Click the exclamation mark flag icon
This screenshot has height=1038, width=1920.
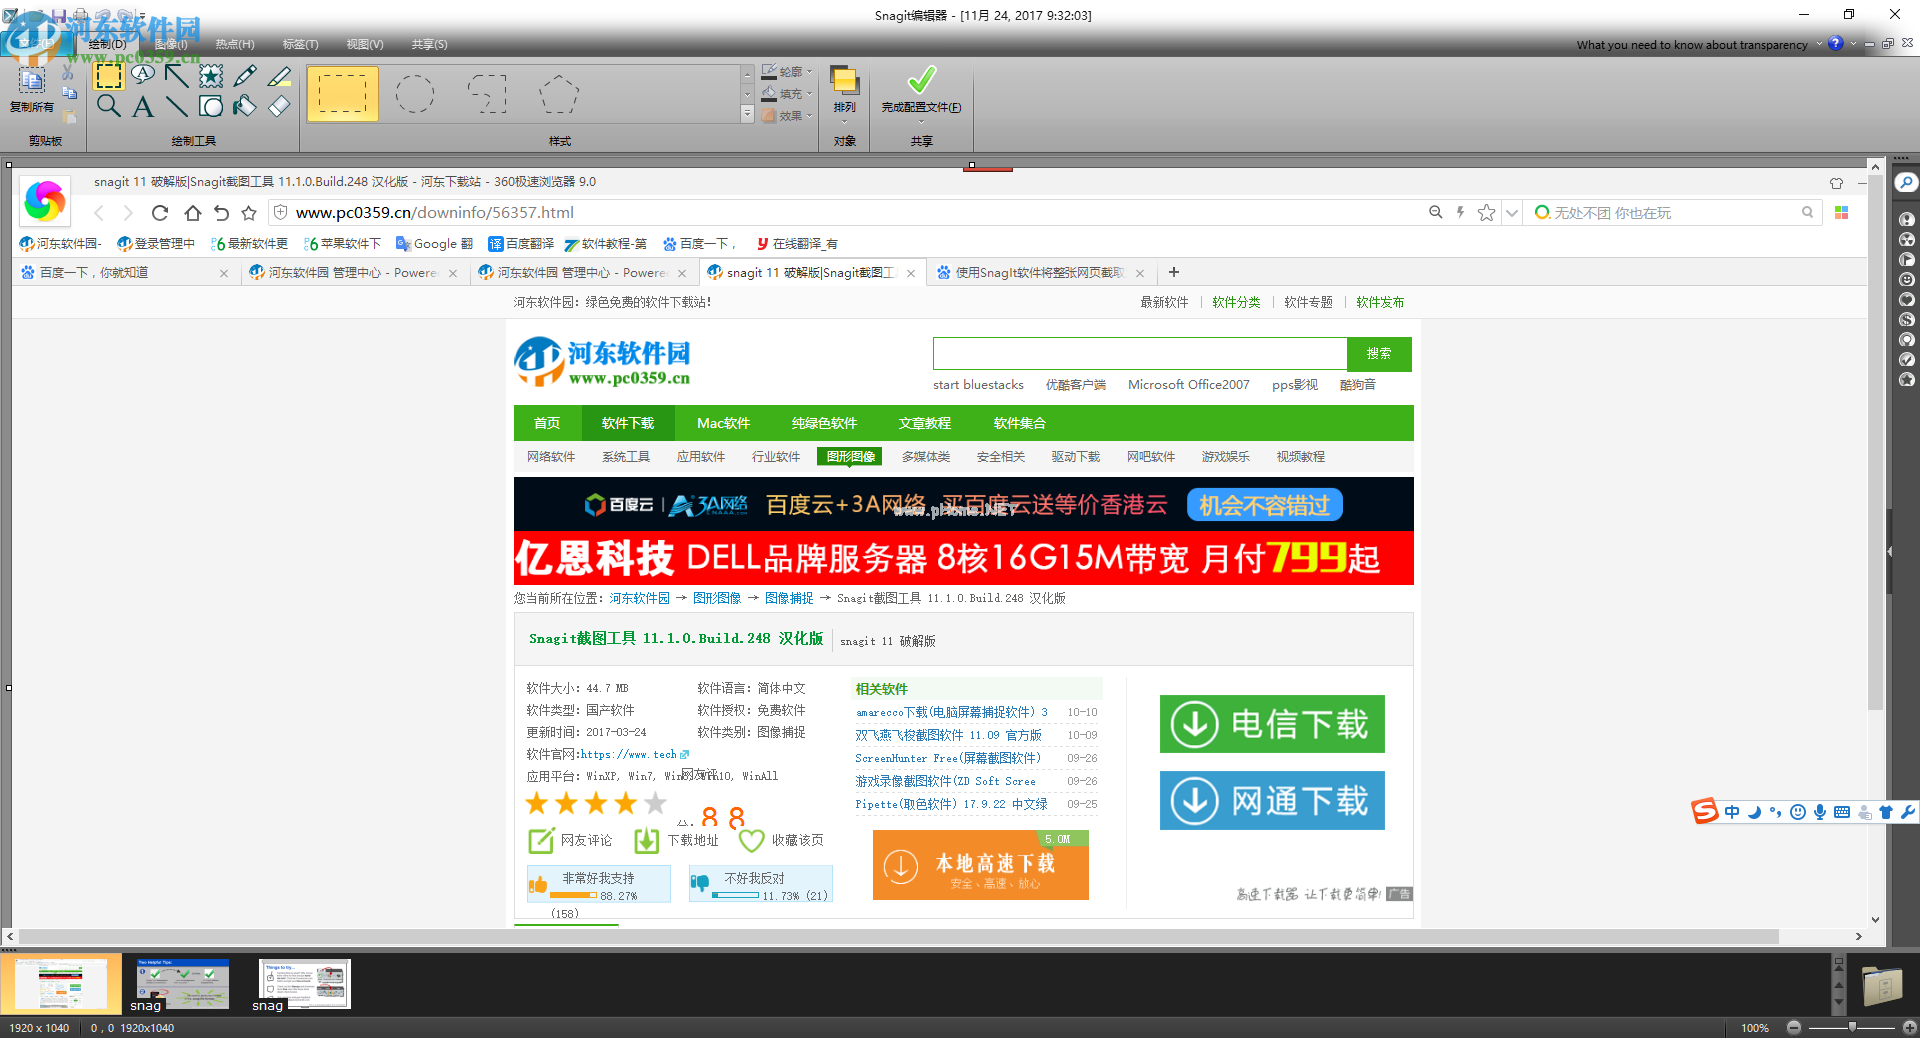1907,219
